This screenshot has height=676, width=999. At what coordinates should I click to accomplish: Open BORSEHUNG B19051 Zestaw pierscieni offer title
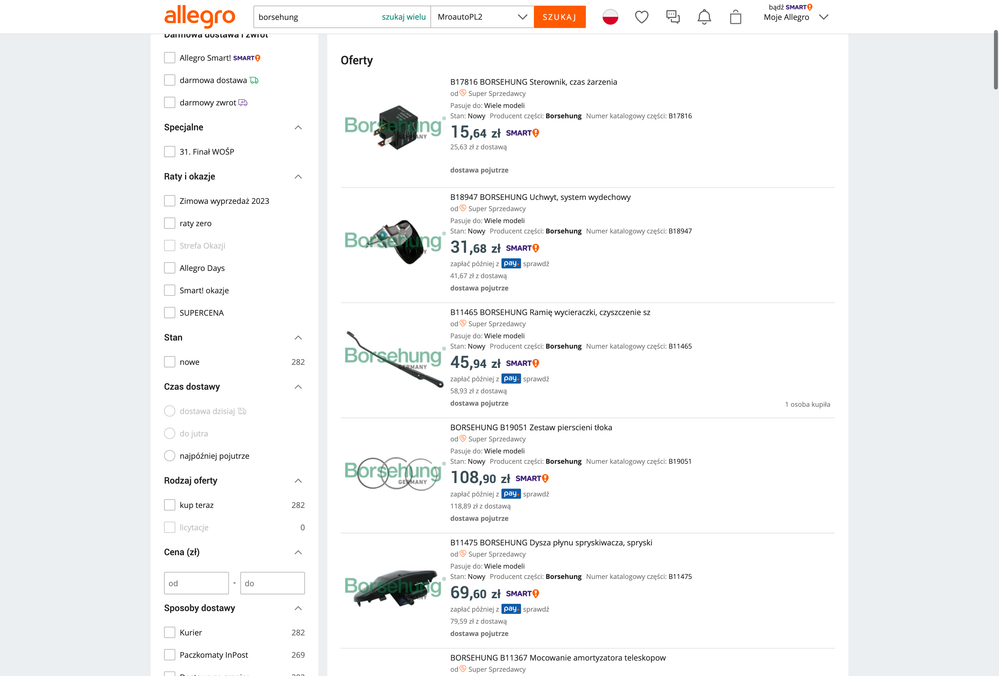tap(531, 428)
